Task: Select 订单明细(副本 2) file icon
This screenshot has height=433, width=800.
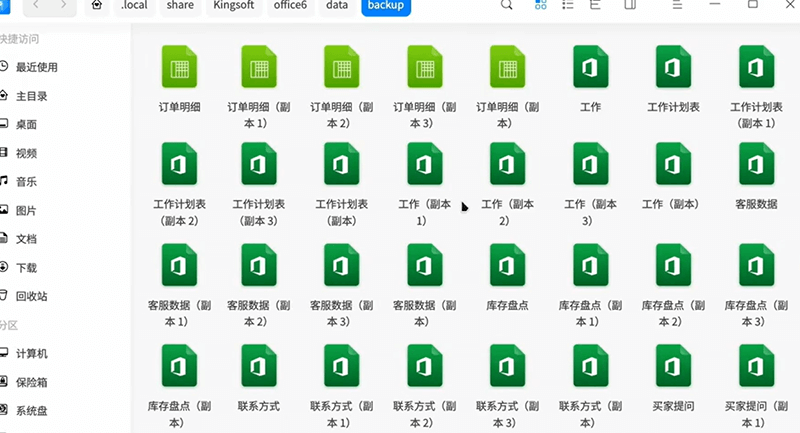Action: click(341, 67)
